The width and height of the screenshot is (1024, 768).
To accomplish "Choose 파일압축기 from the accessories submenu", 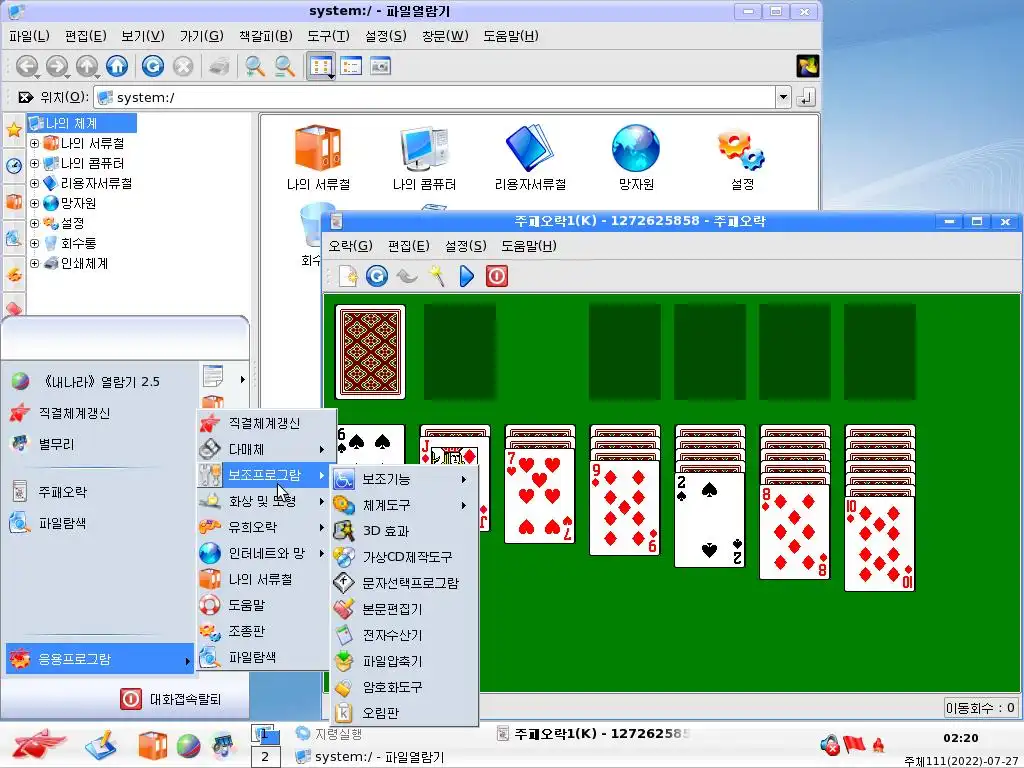I will click(404, 661).
